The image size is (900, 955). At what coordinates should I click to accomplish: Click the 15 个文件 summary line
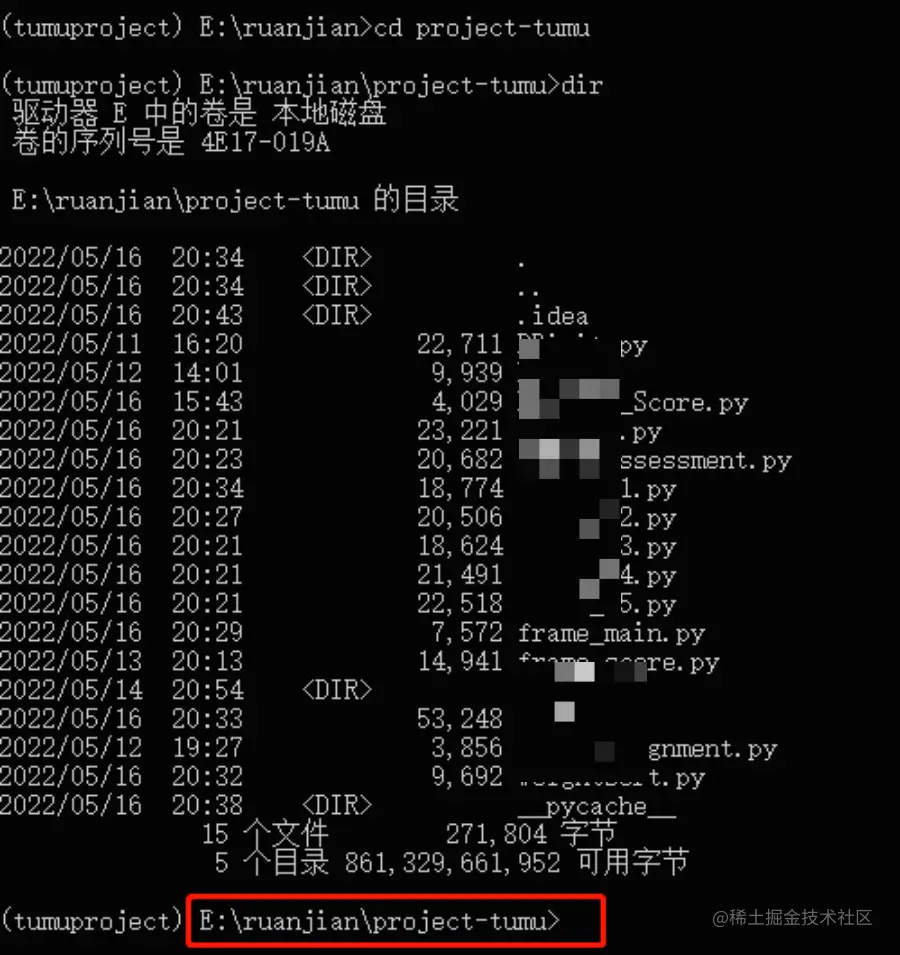[265, 834]
